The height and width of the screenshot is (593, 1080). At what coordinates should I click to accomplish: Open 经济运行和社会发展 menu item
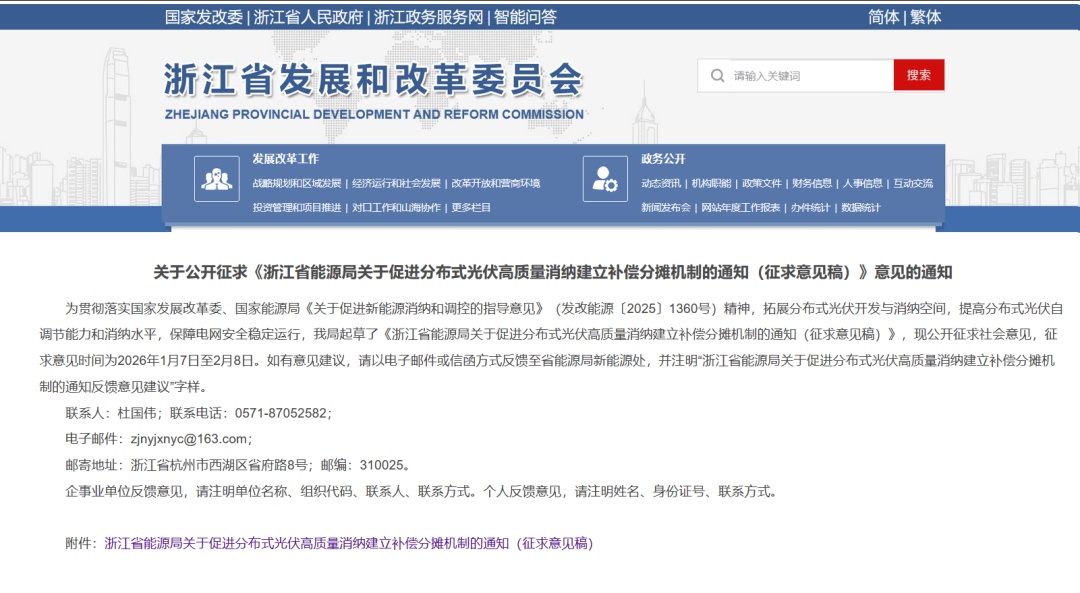point(396,184)
